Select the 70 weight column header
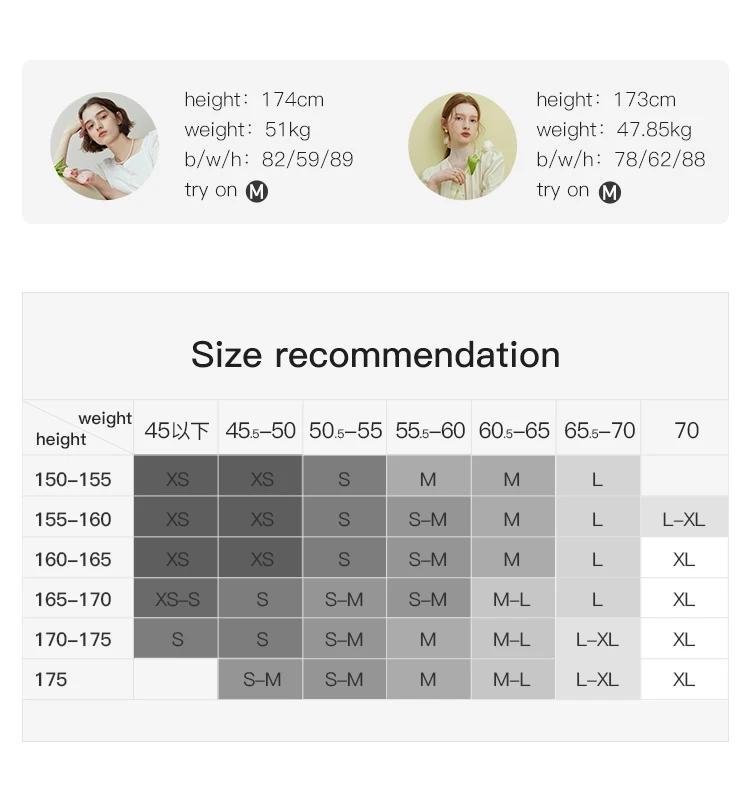The height and width of the screenshot is (802, 750). (x=685, y=430)
